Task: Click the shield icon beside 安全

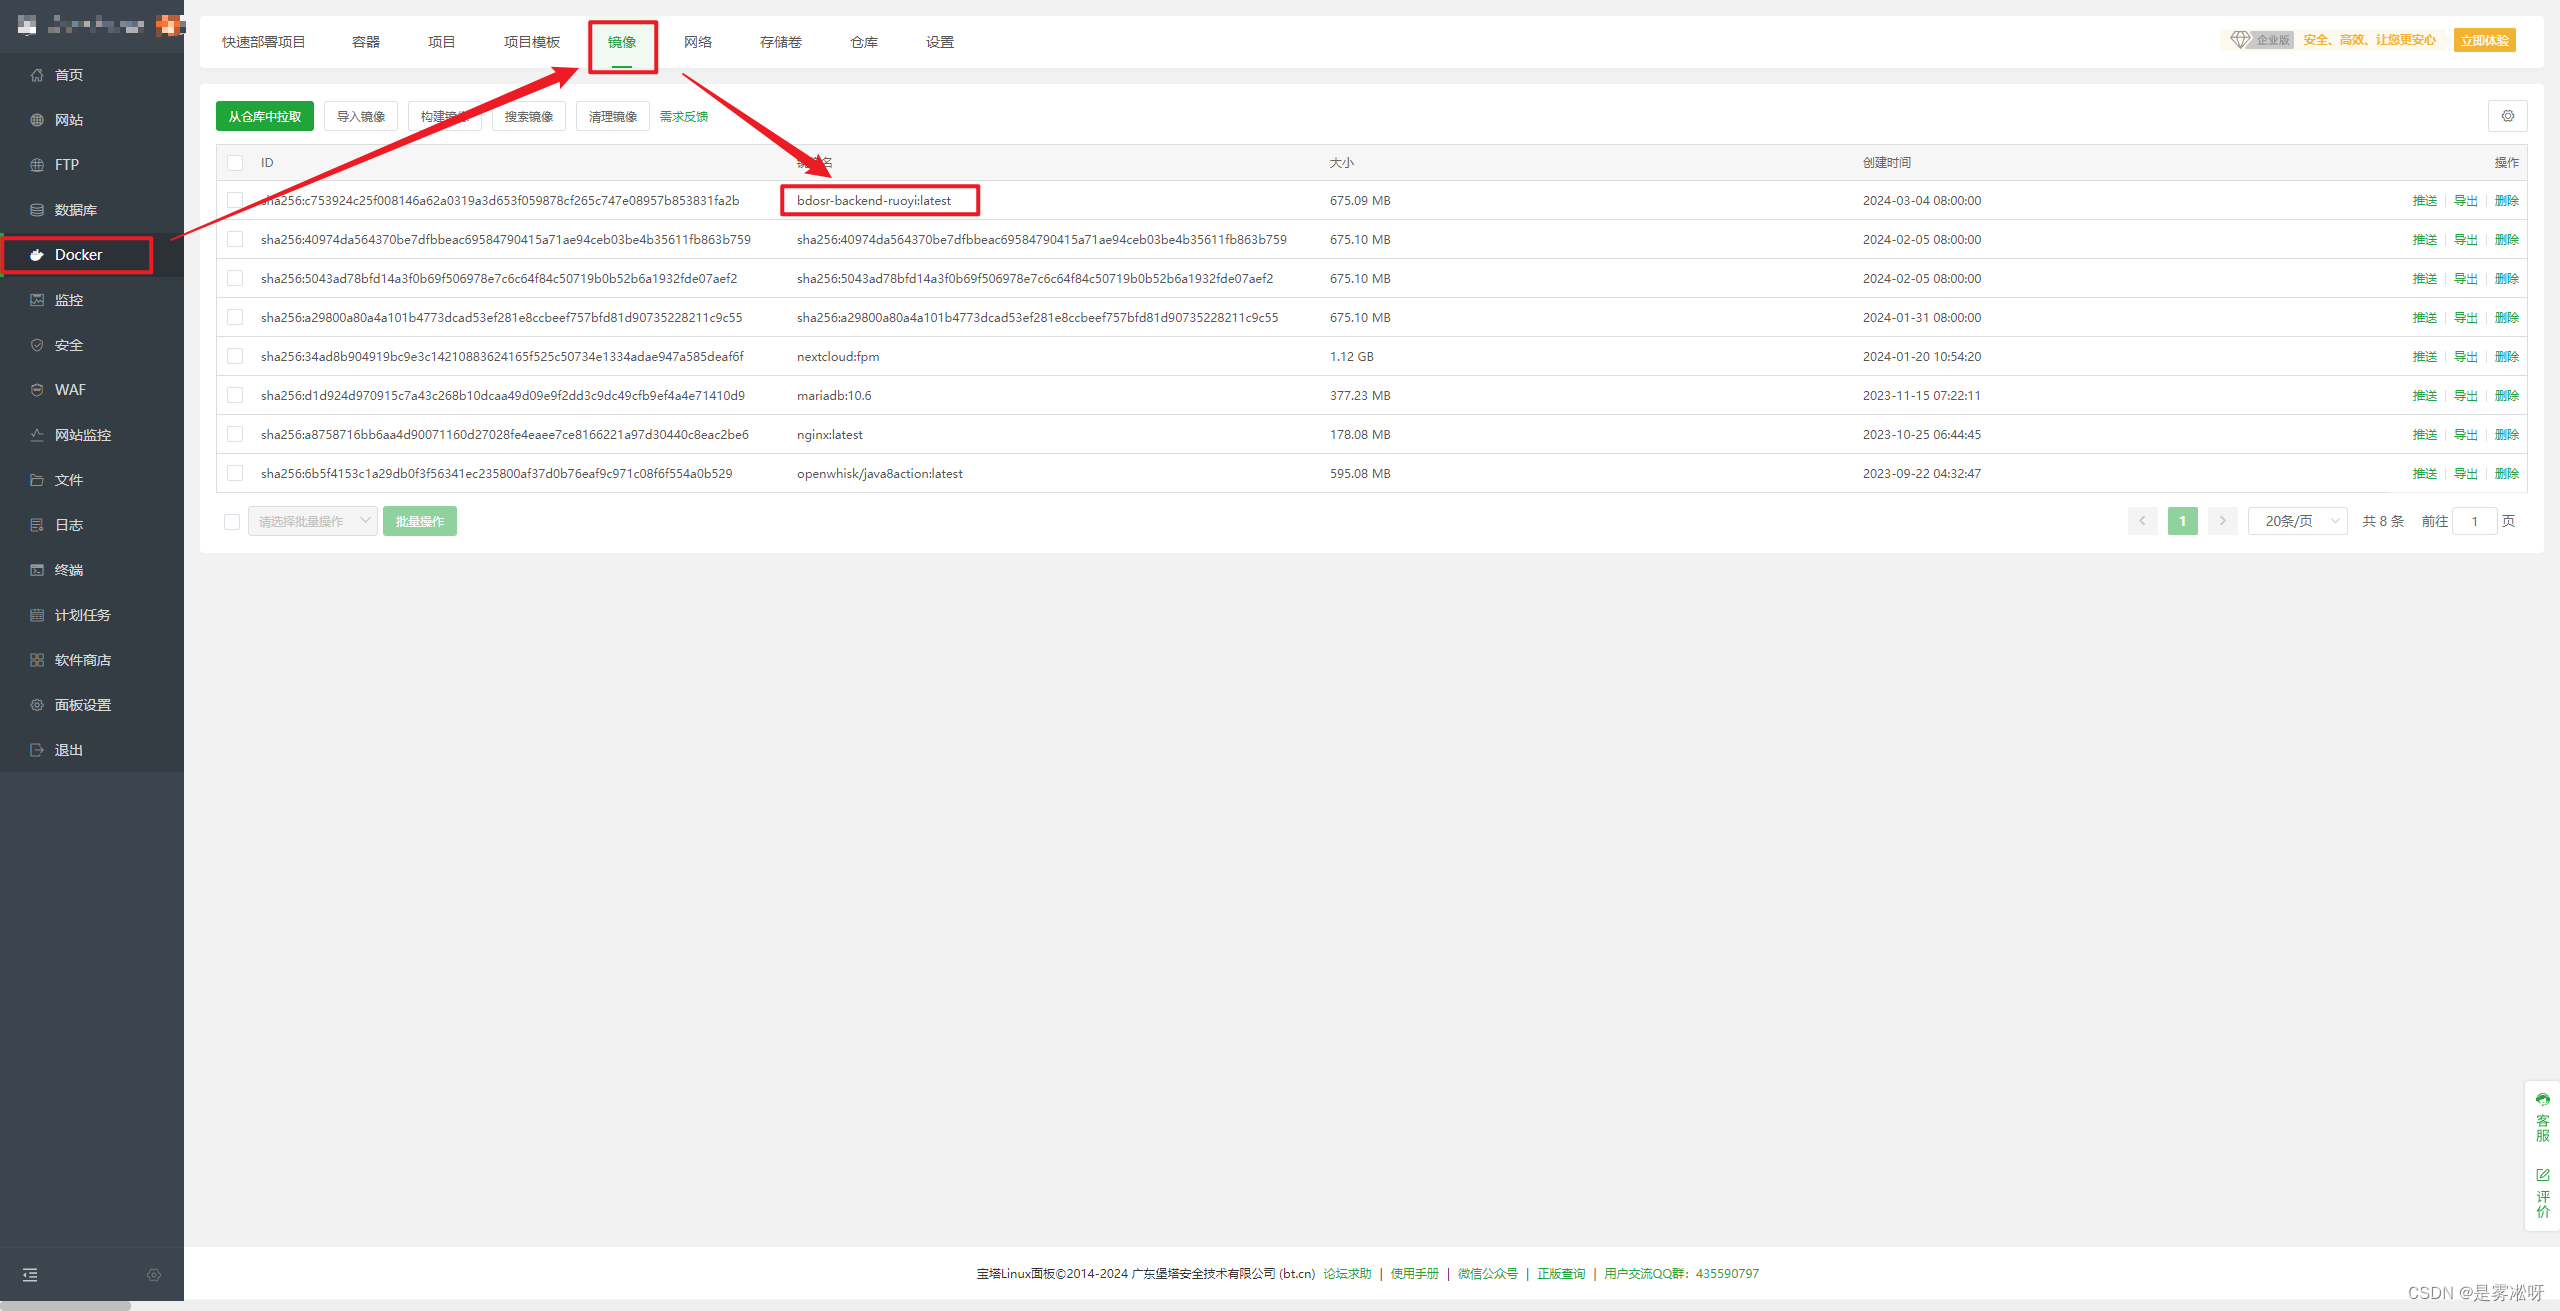Action: coord(37,345)
